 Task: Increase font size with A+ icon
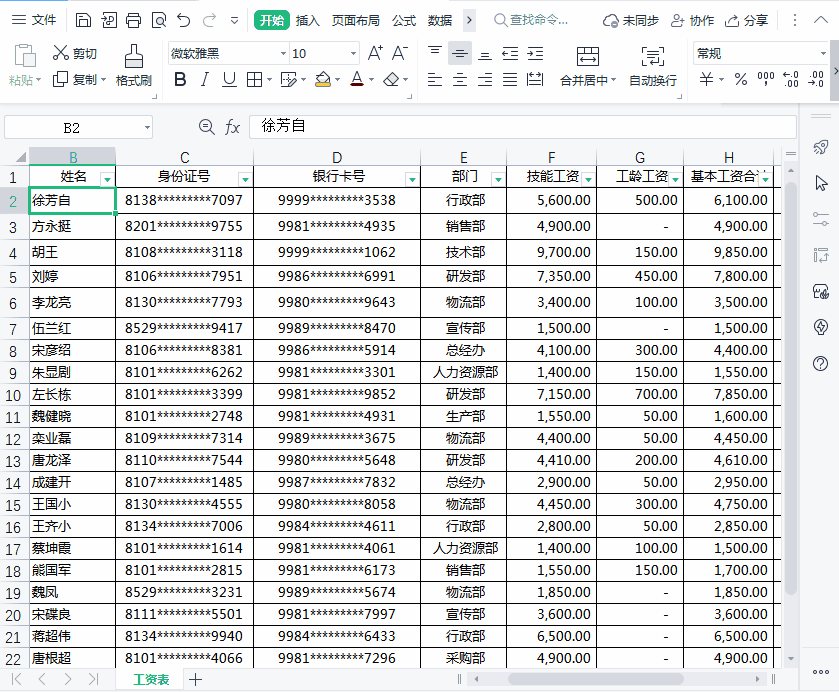click(375, 53)
